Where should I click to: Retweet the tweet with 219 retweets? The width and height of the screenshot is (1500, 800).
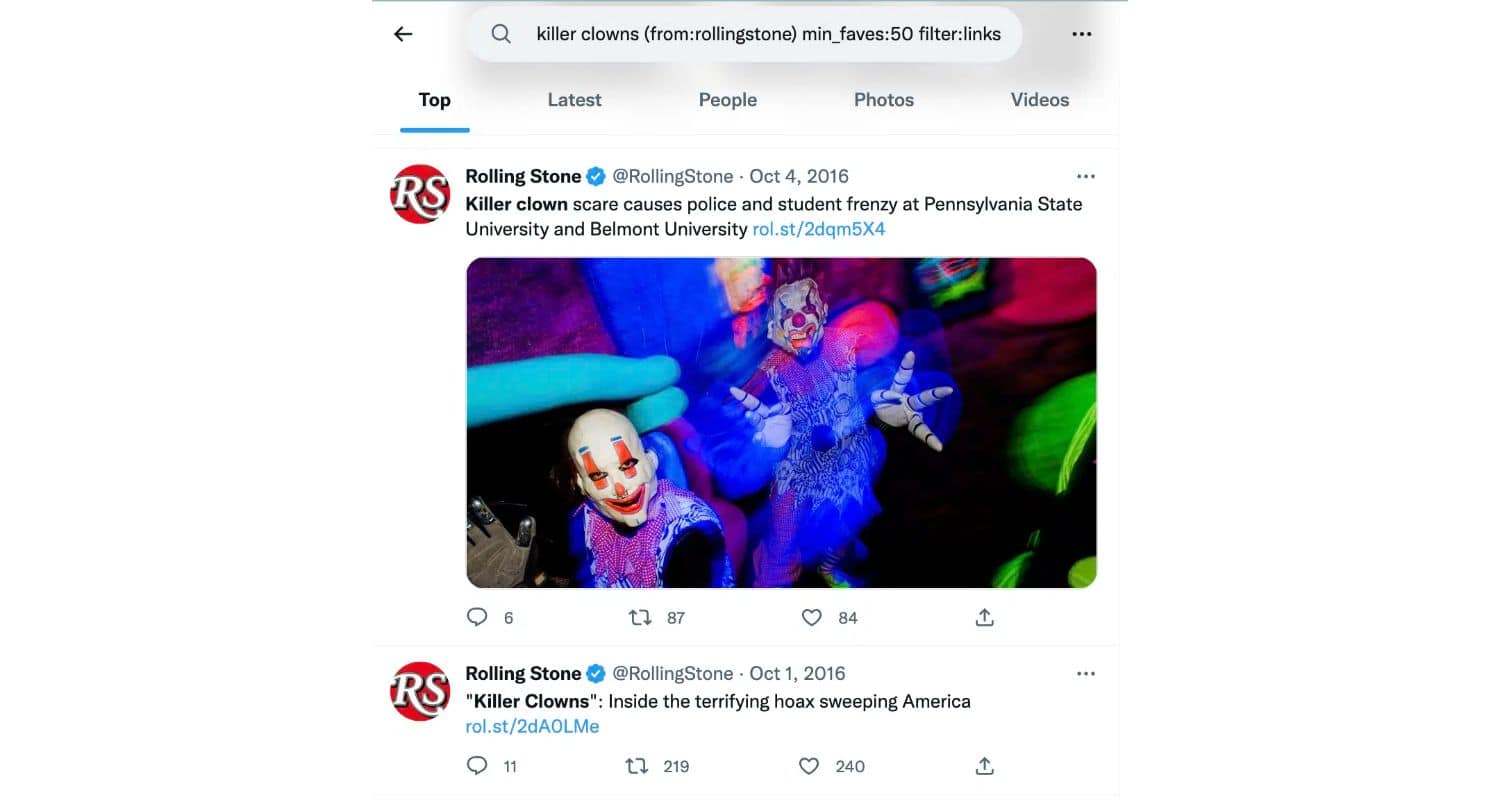click(x=636, y=766)
